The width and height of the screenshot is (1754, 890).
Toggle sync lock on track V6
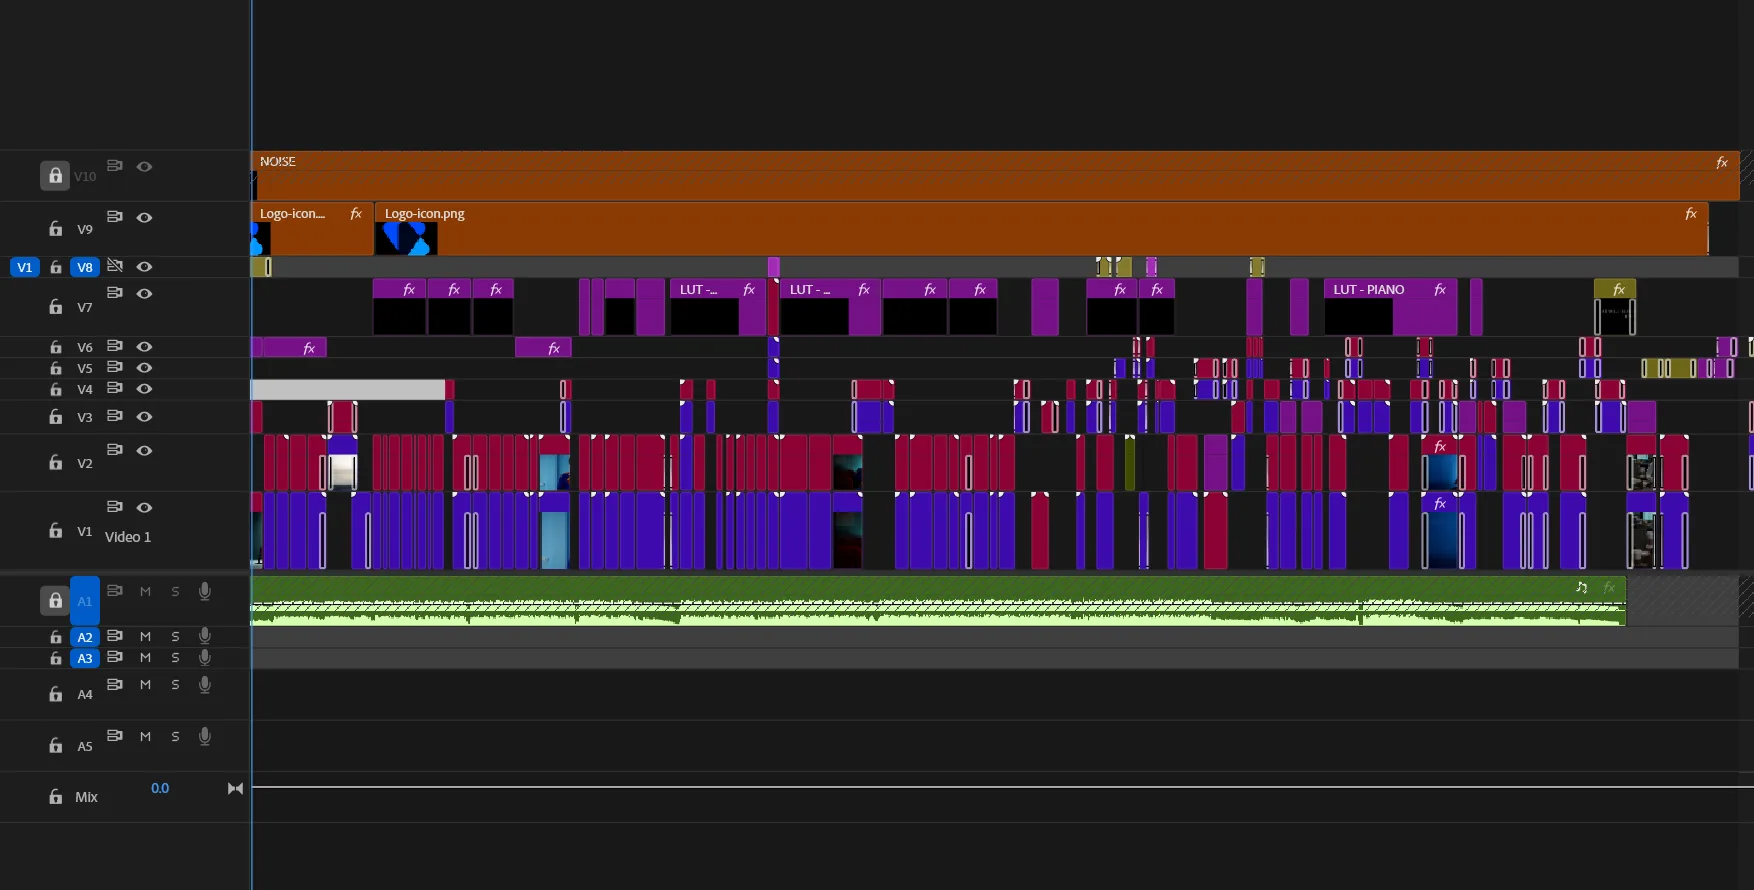pos(115,346)
